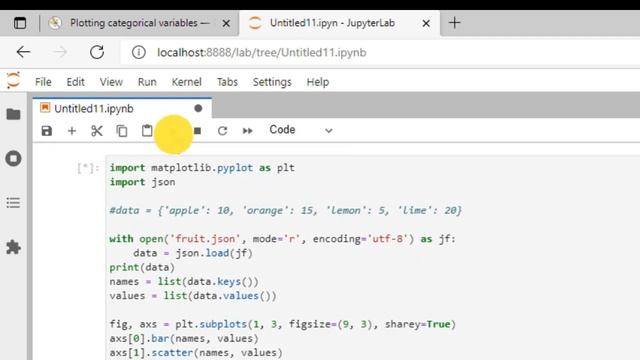
Task: Open a new browser tab
Action: tap(454, 23)
